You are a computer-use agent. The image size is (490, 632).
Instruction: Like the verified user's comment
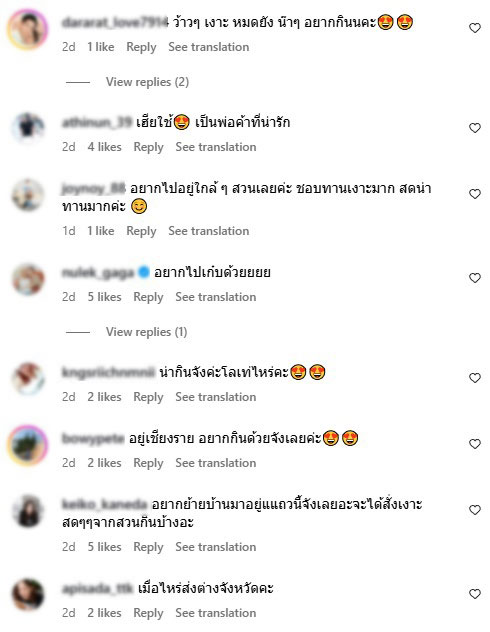pyautogui.click(x=475, y=278)
